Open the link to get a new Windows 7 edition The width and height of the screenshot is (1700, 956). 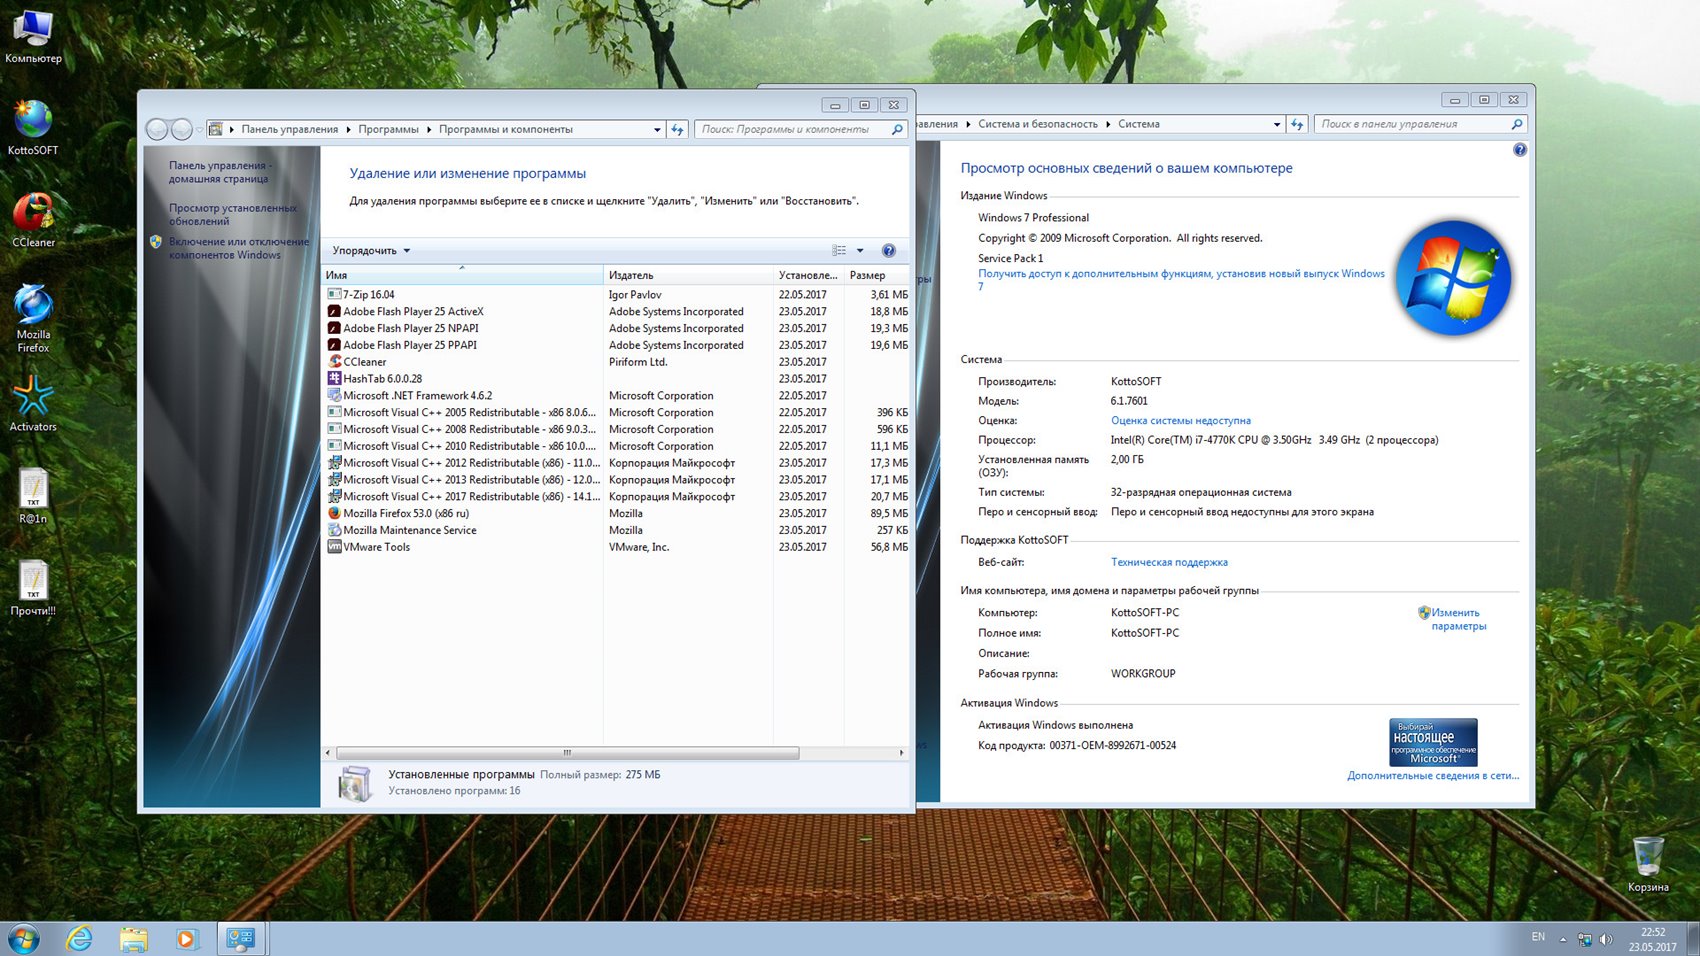(1181, 280)
